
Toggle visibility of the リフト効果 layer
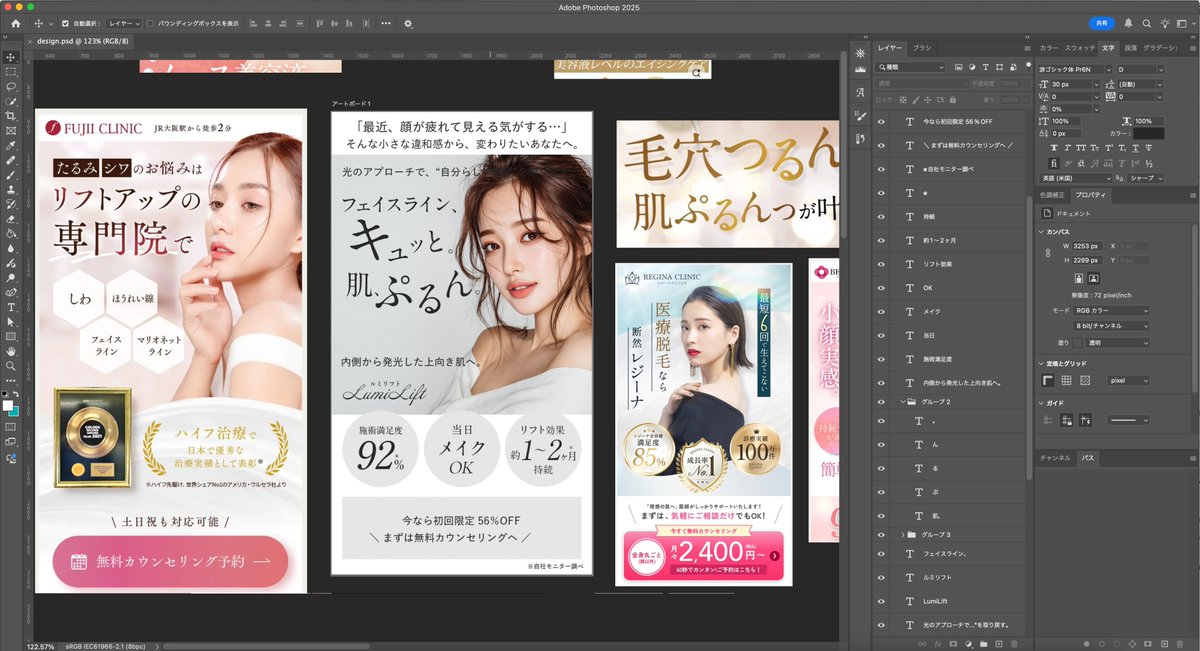point(881,264)
